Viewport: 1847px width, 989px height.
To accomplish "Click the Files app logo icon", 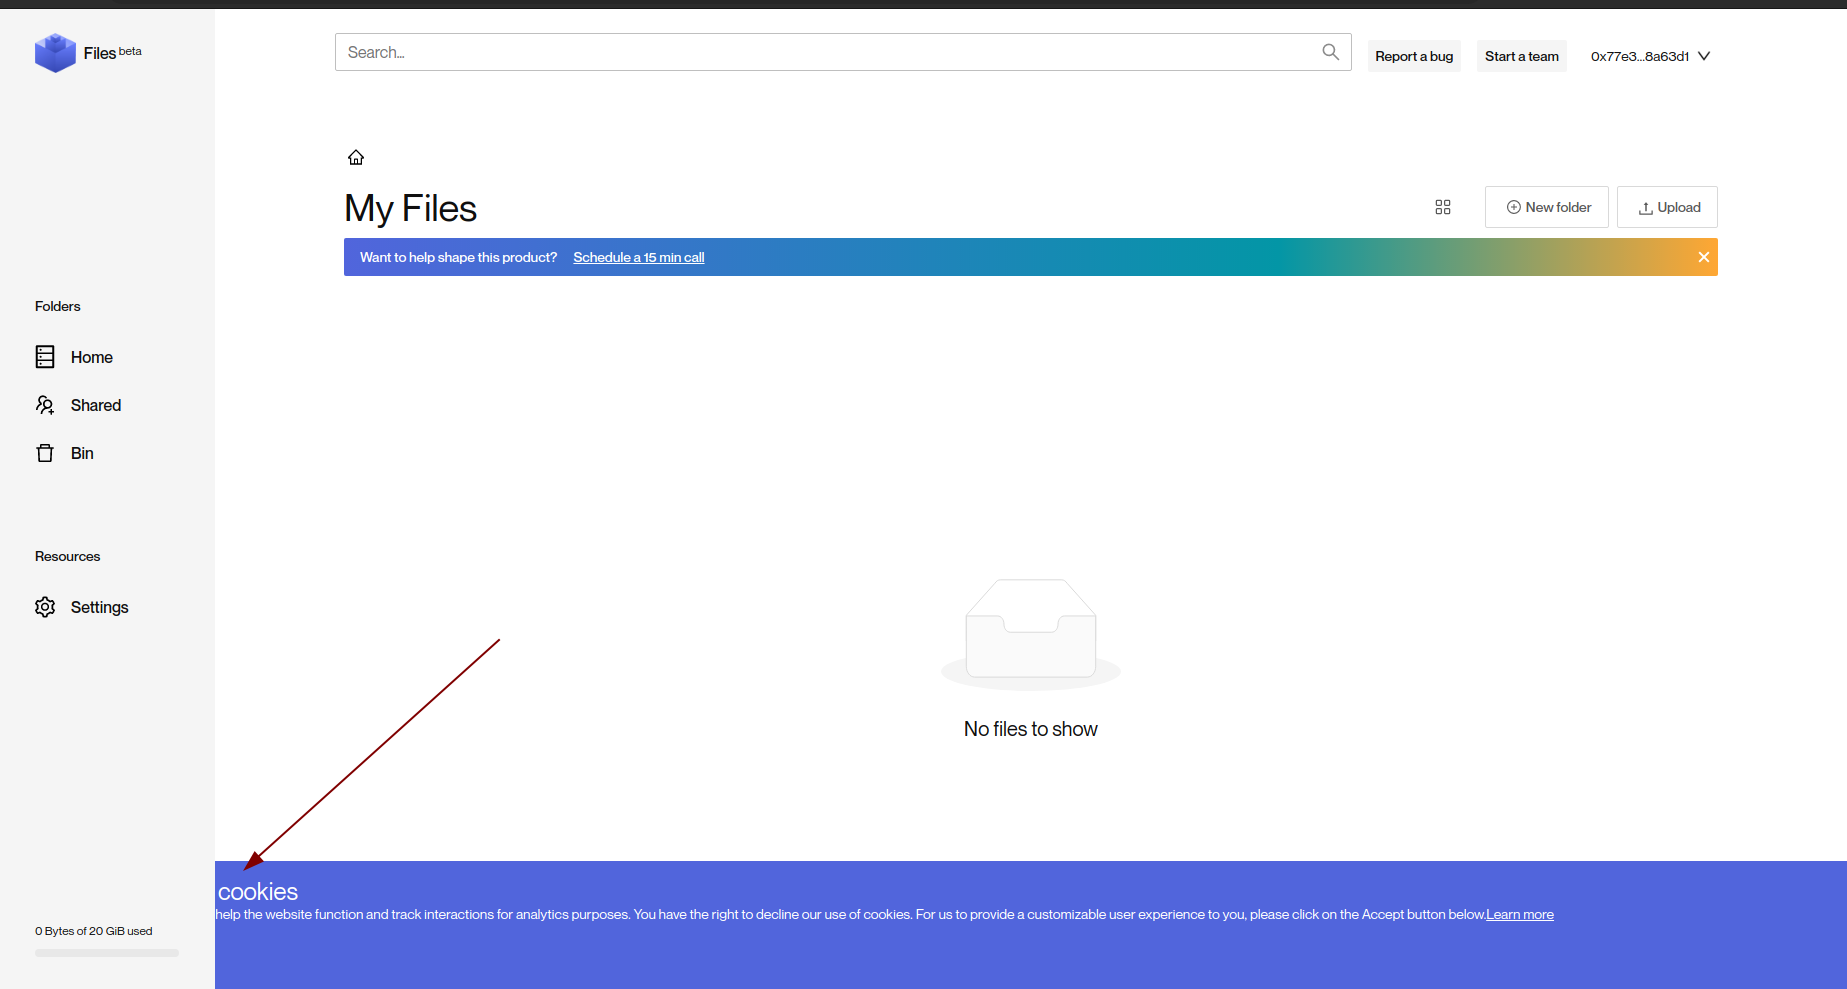I will point(56,53).
